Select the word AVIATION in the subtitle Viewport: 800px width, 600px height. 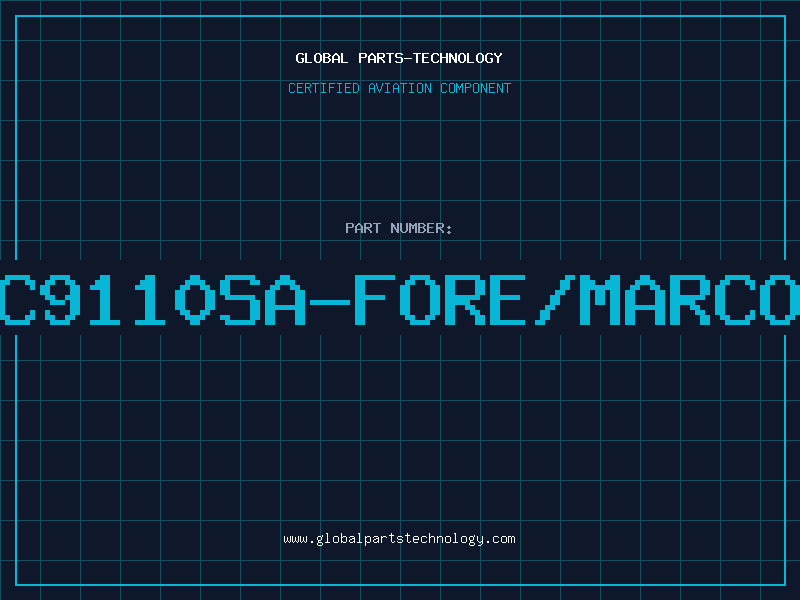[x=400, y=88]
